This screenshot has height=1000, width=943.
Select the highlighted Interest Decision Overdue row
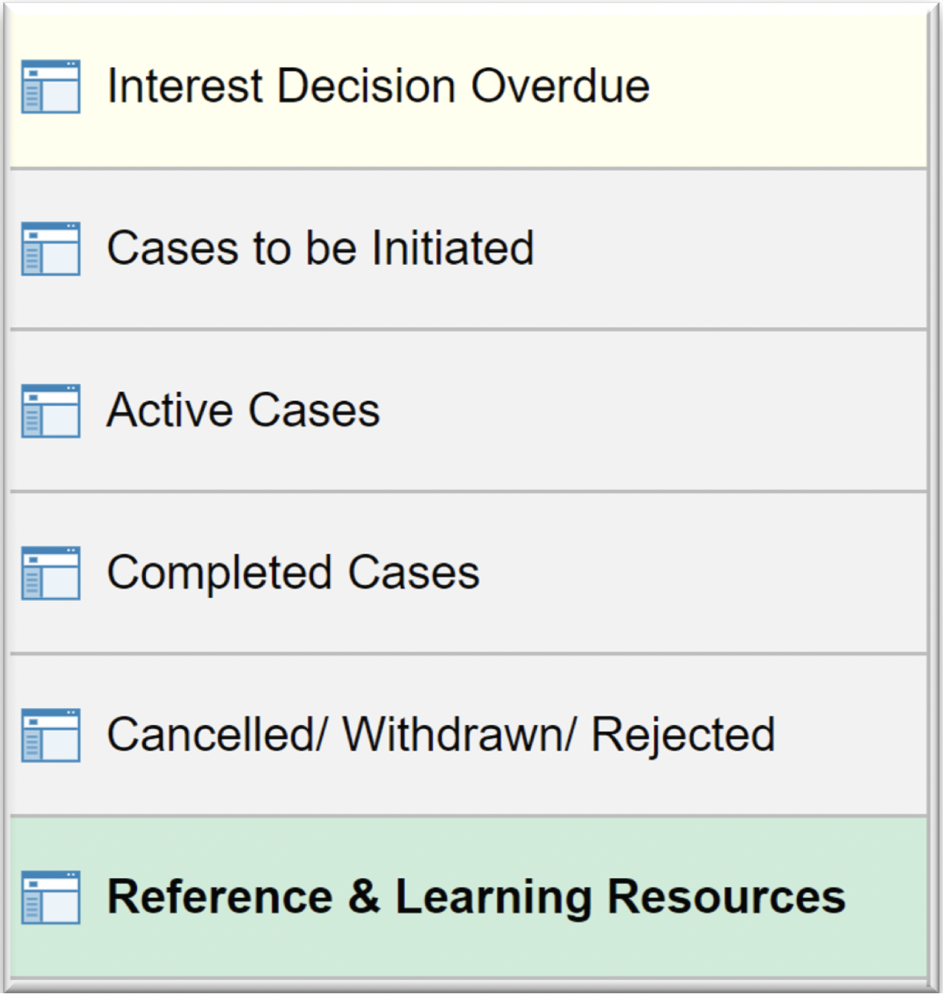coord(381,85)
